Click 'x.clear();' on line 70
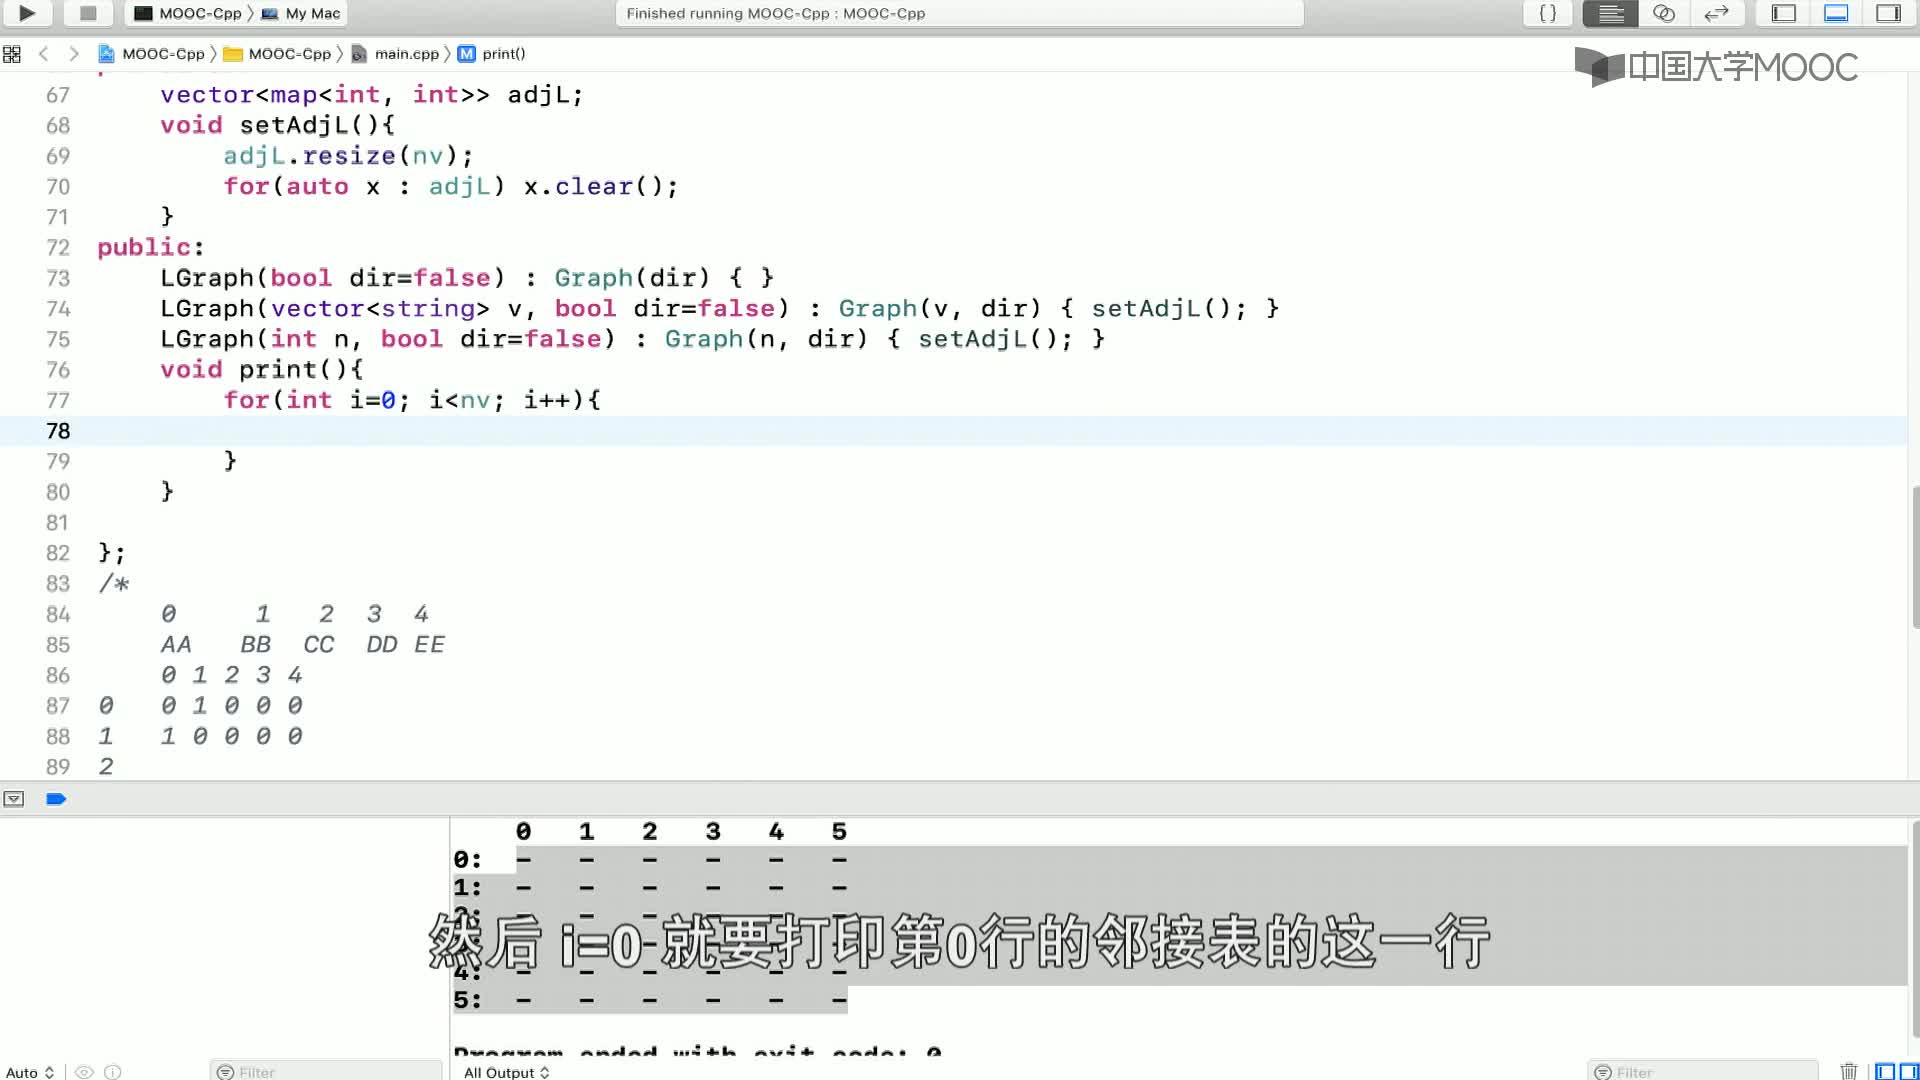1920x1080 pixels. [x=601, y=187]
